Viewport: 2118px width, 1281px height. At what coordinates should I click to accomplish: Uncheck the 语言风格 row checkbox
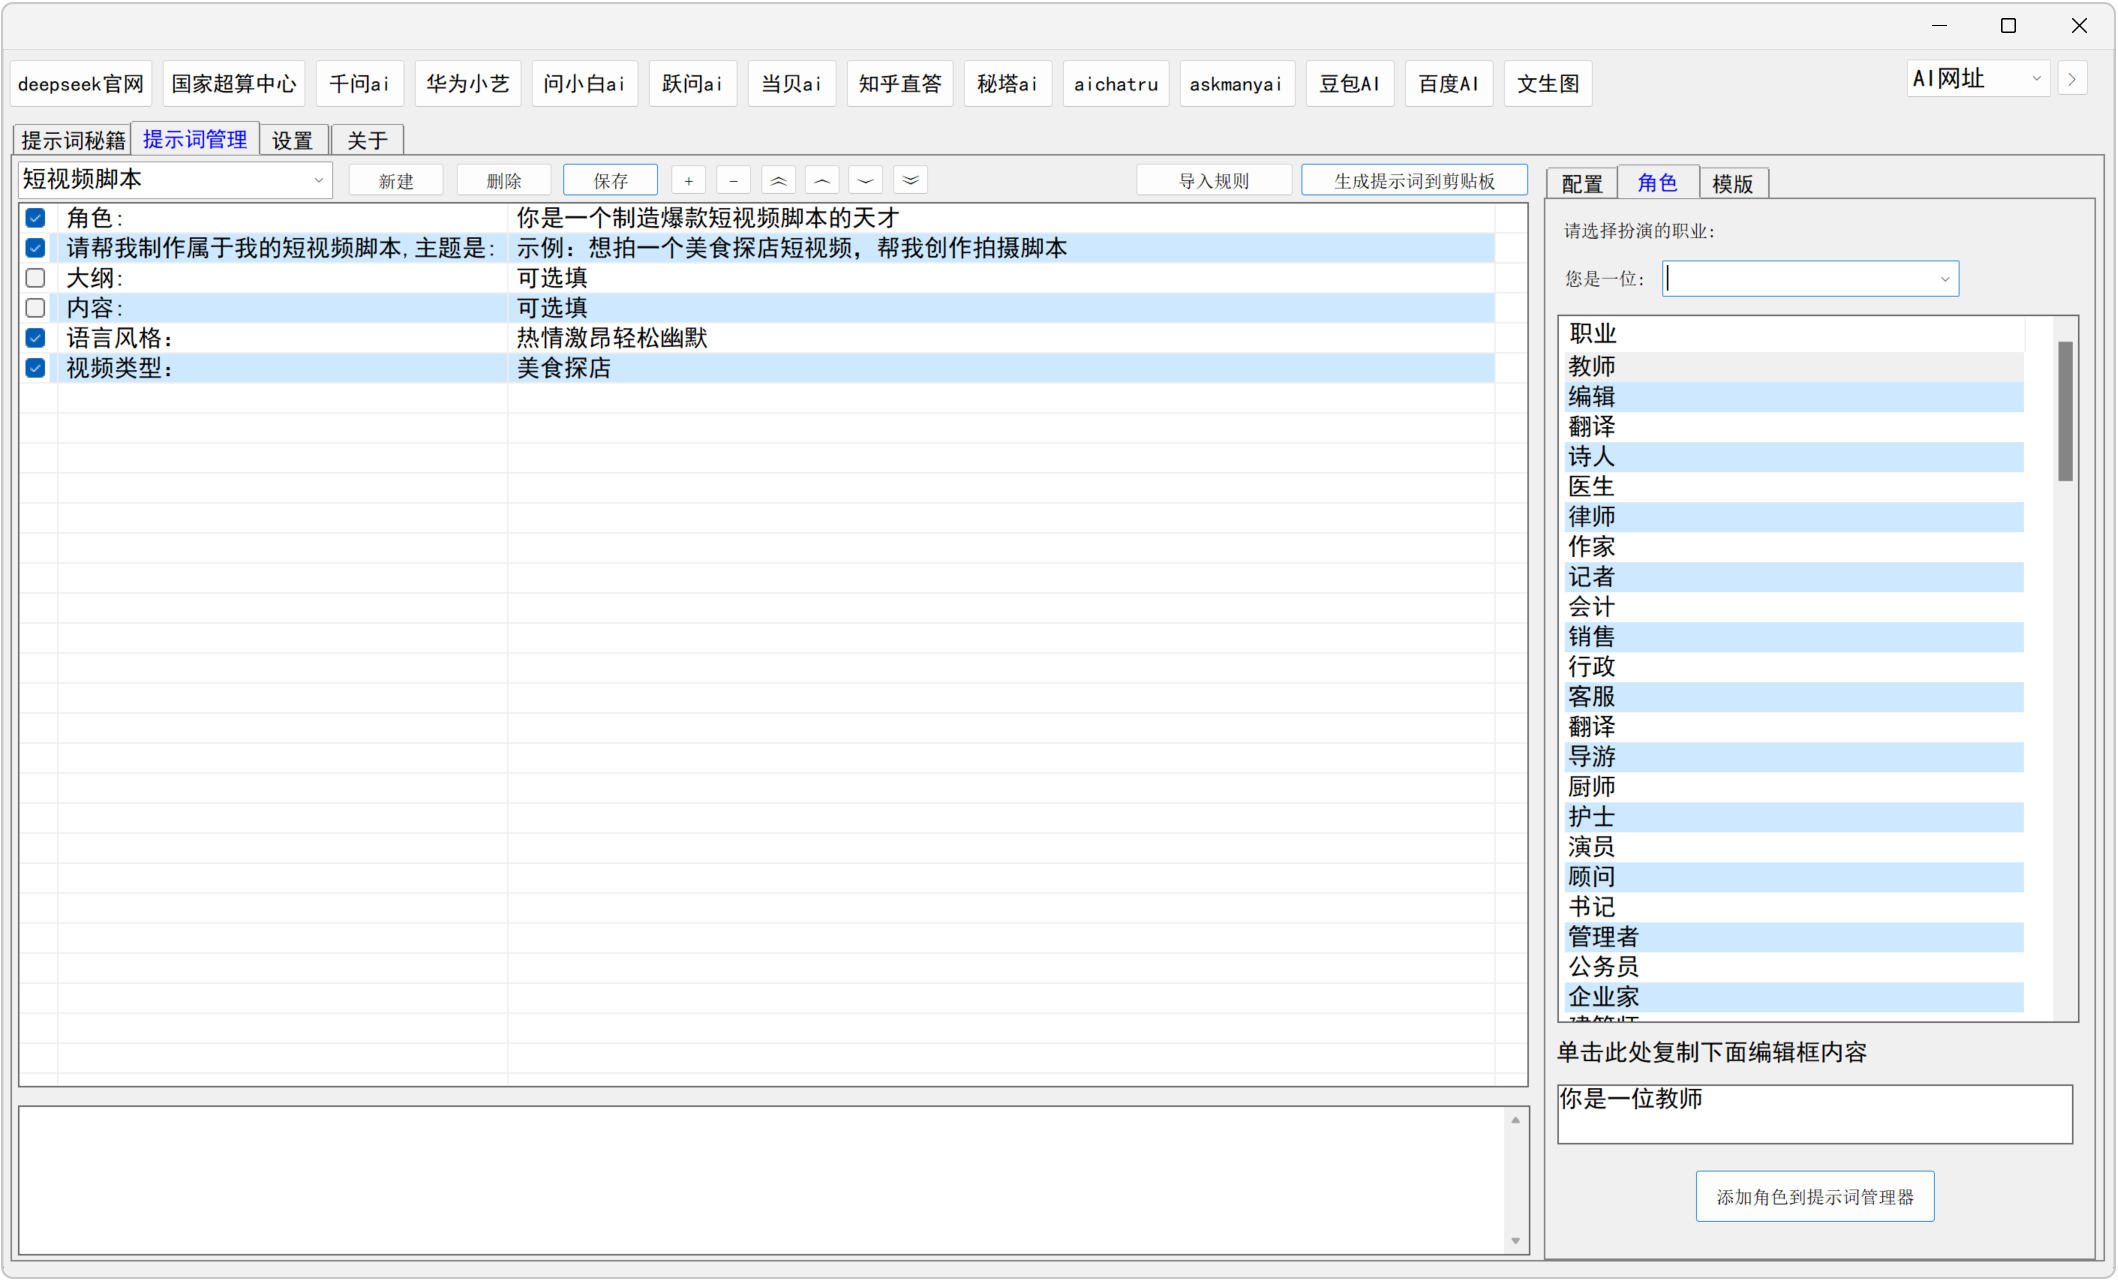point(36,338)
